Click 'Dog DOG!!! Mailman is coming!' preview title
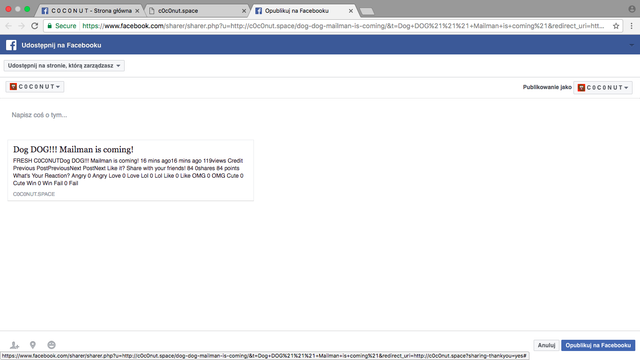 (x=73, y=149)
